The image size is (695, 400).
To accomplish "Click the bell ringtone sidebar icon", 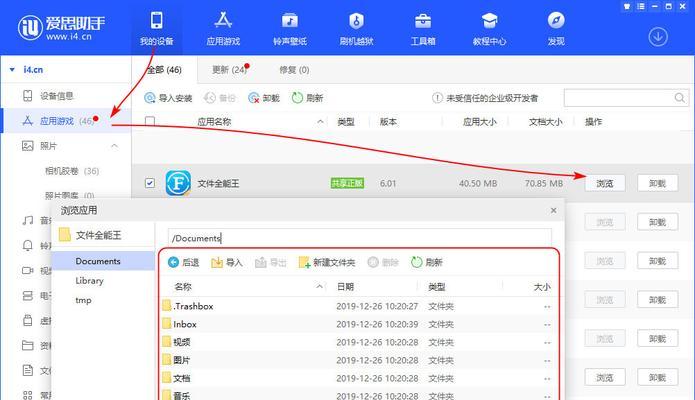I will [27, 245].
